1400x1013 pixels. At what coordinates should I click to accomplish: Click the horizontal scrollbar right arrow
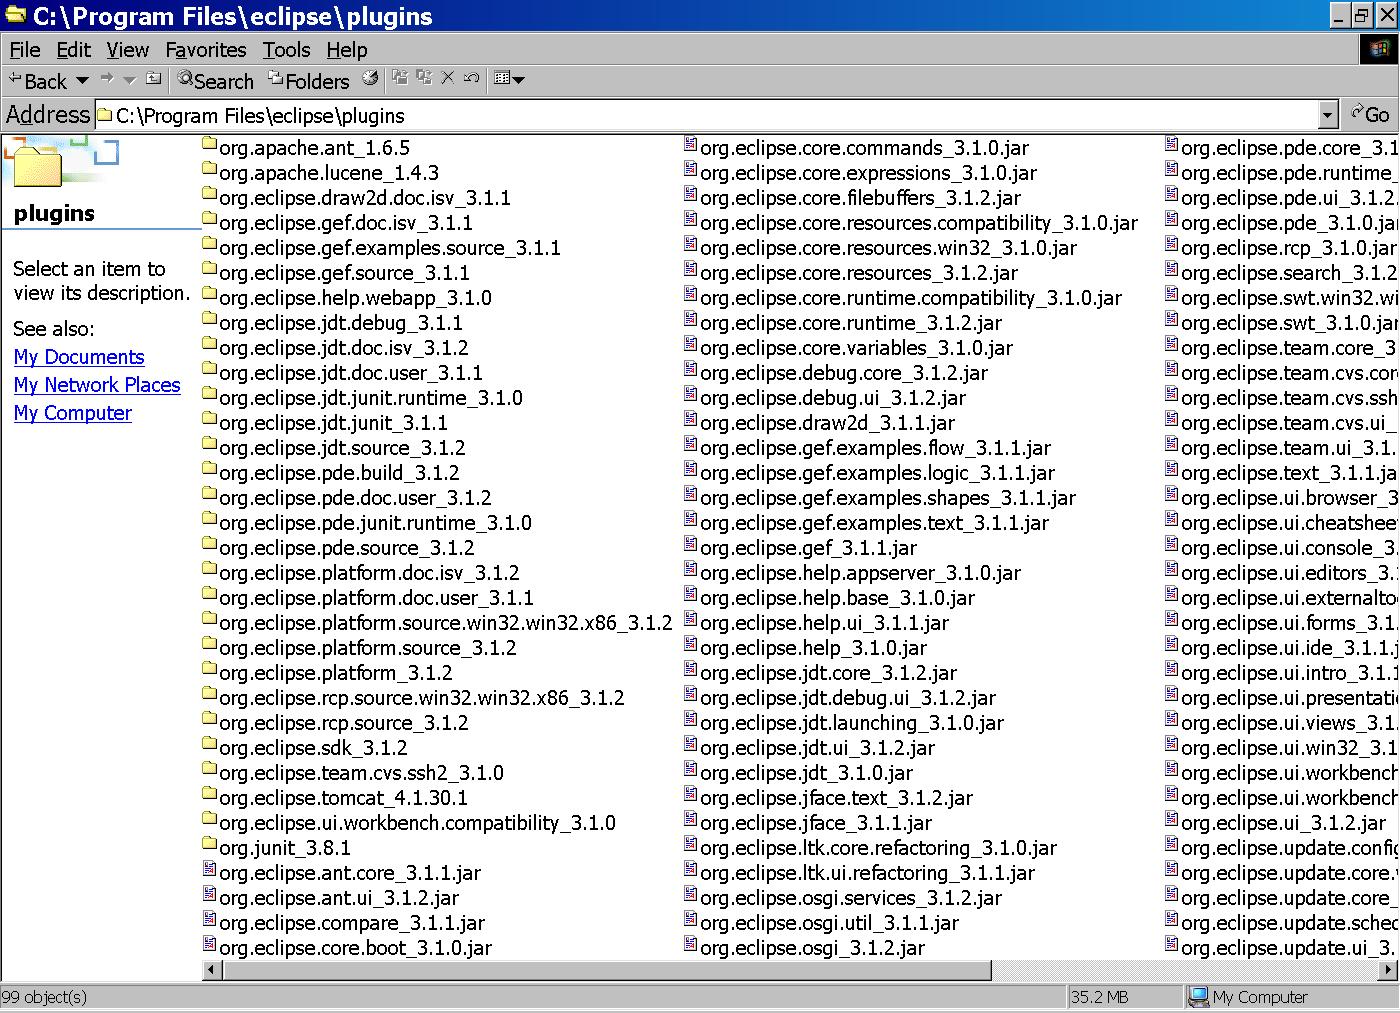pos(1388,970)
